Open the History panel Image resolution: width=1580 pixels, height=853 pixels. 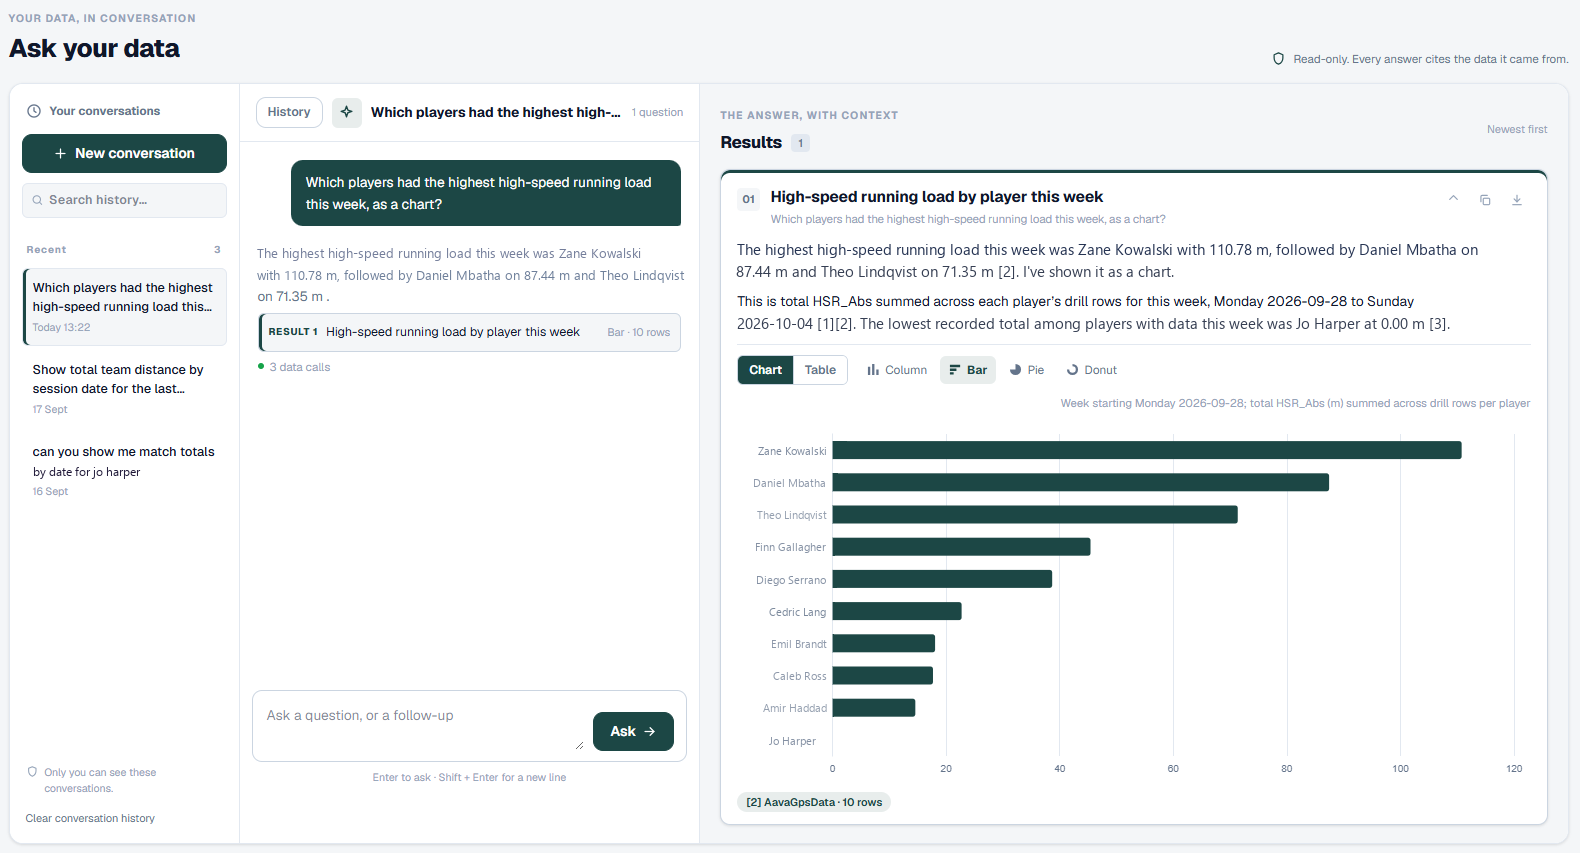click(x=289, y=112)
